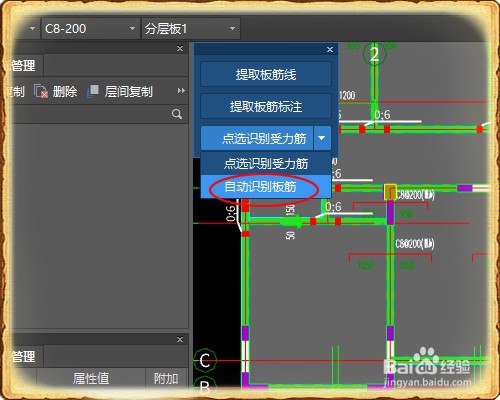500x400 pixels.
Task: Expand the toolbar overflow double-arrow
Action: (181, 91)
